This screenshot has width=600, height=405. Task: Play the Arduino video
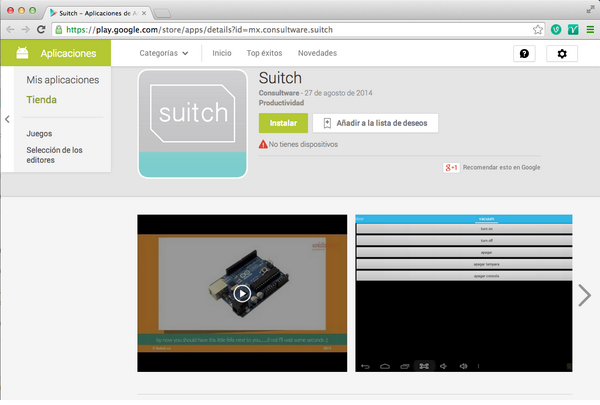242,294
